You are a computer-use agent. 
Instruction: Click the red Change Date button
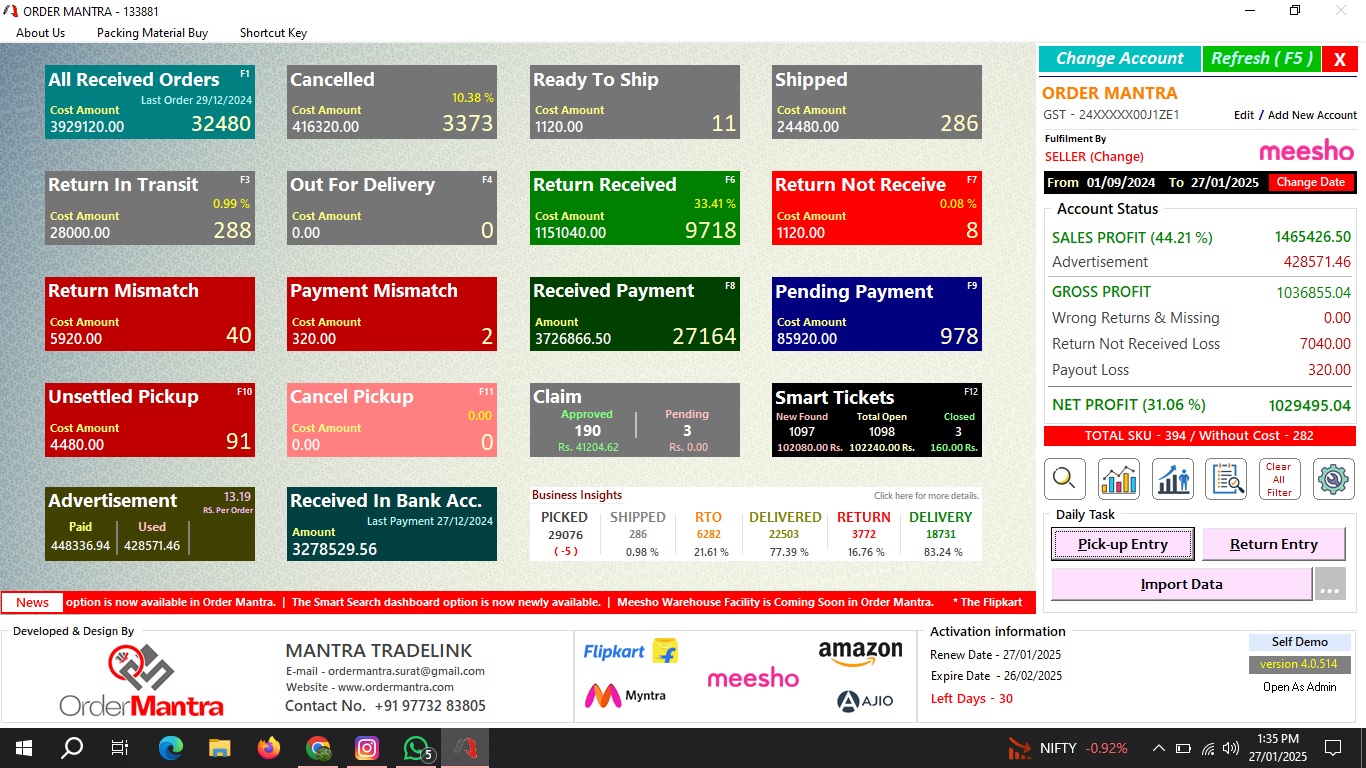point(1310,183)
